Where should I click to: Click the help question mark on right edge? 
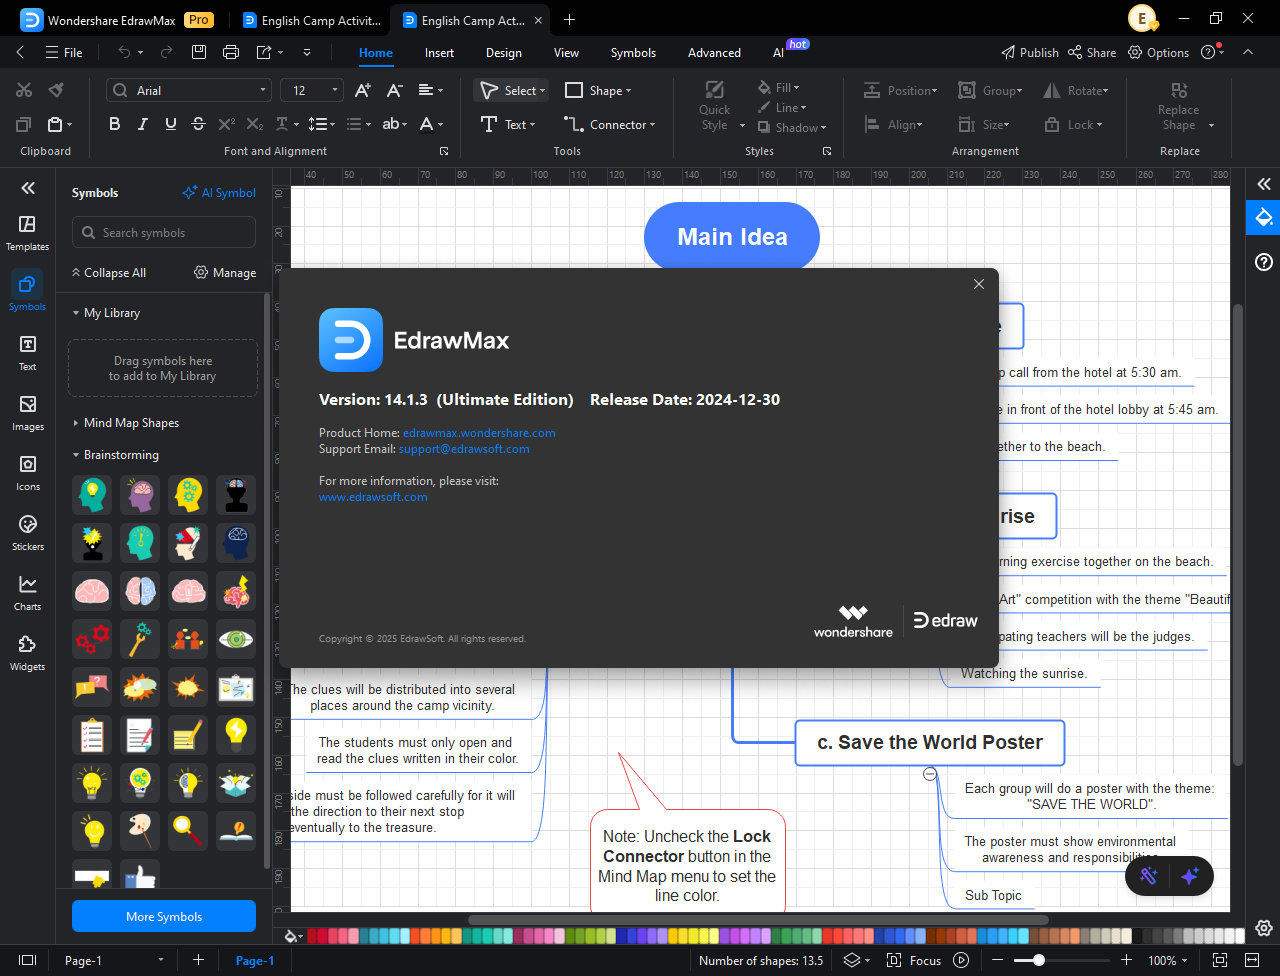tap(1264, 262)
